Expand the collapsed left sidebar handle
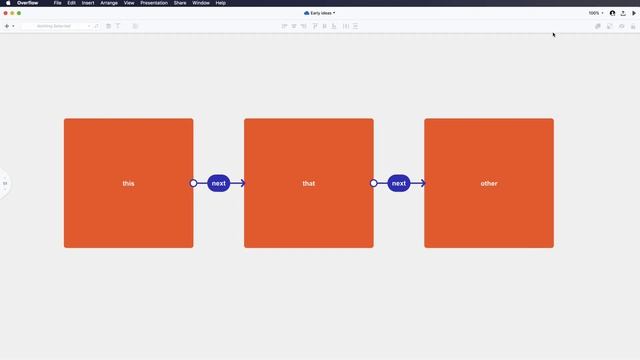 [5, 183]
